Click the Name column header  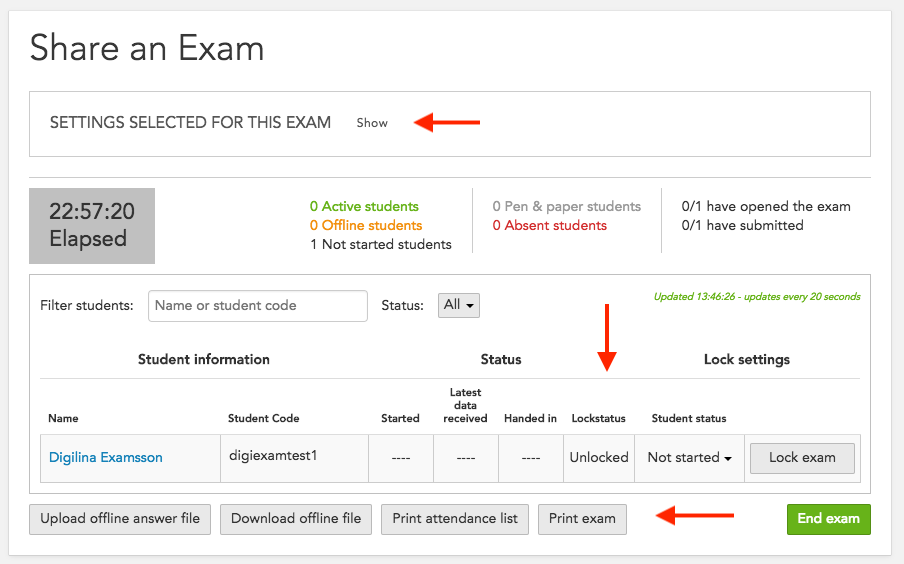(x=63, y=418)
